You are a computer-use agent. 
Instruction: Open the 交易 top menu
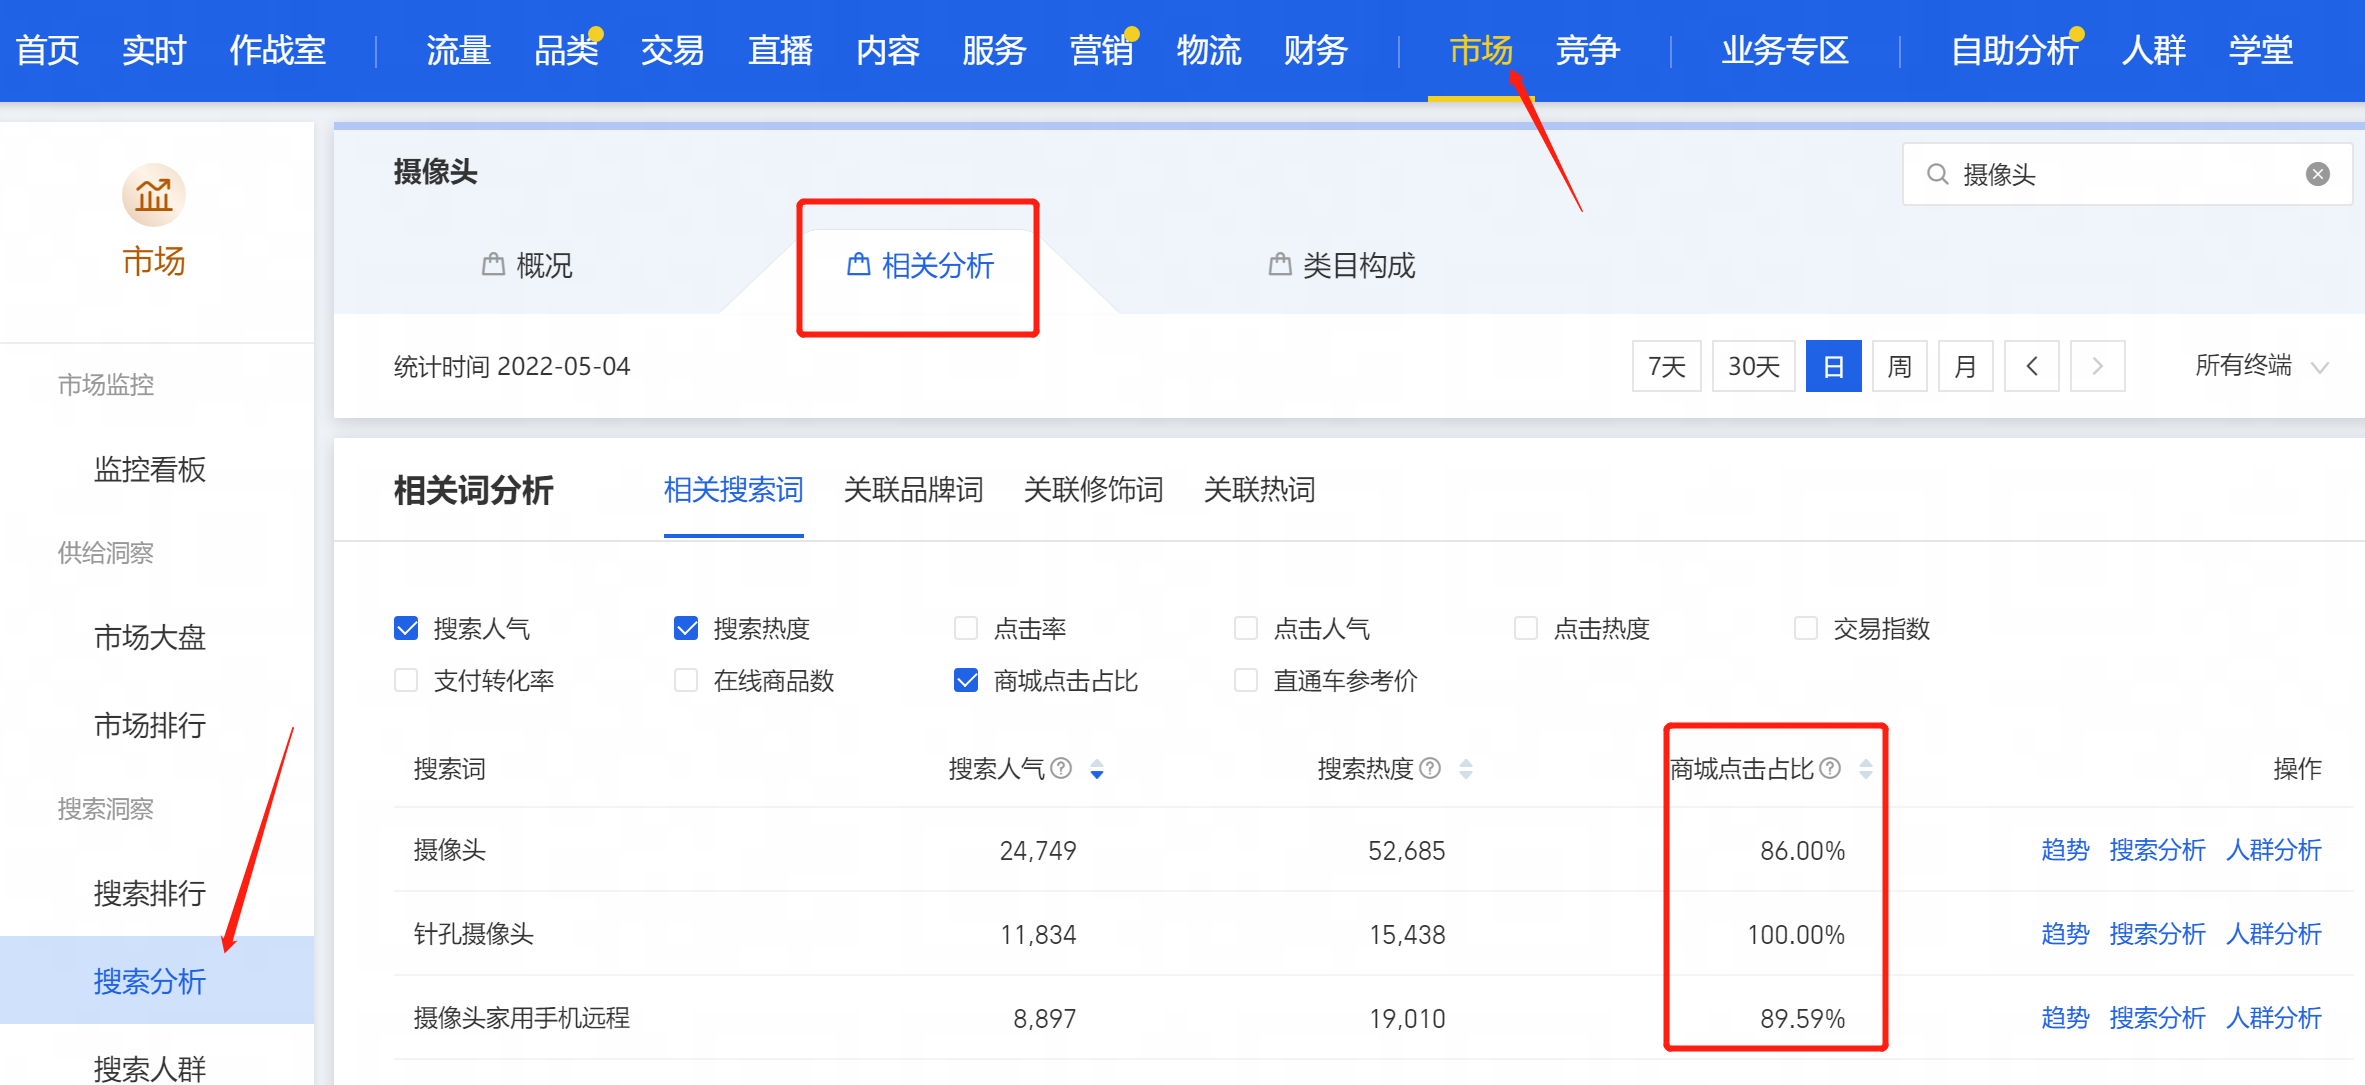673,50
